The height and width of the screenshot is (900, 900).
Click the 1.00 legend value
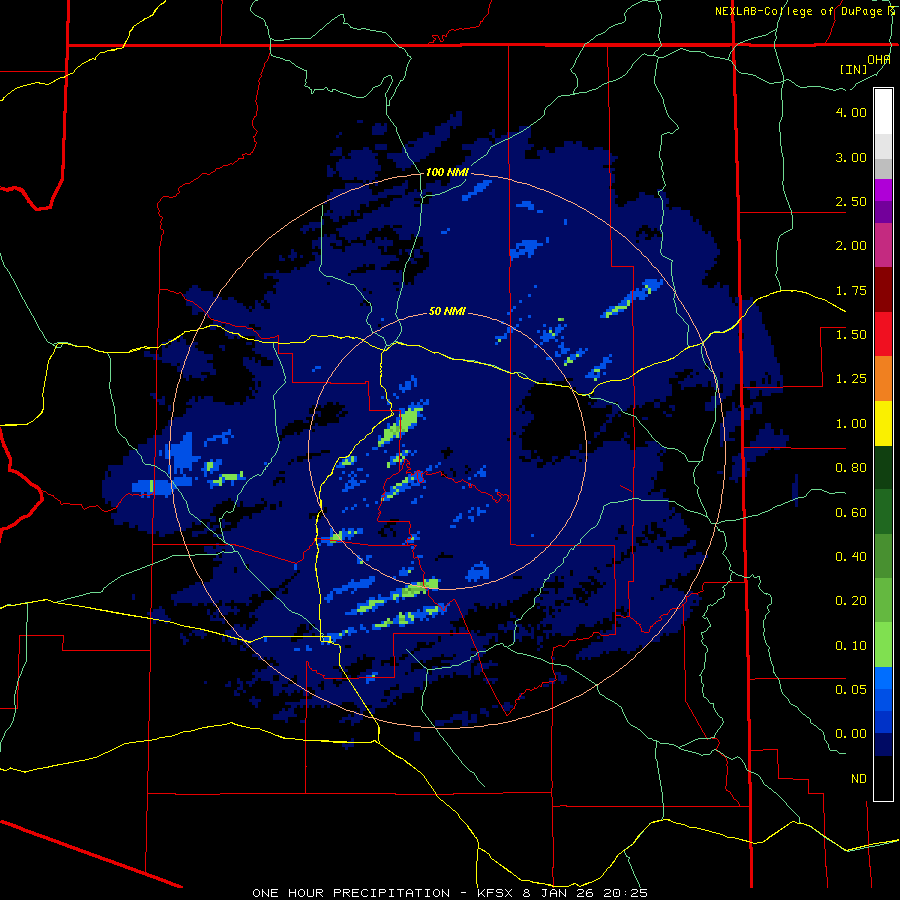(851, 424)
